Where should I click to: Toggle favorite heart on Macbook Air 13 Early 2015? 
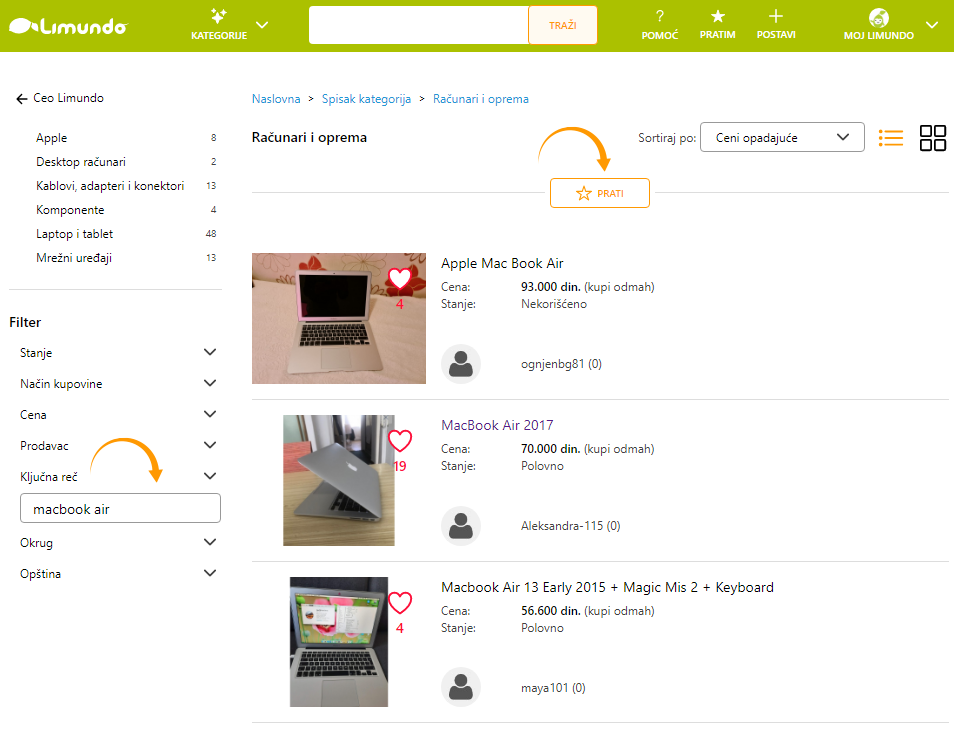tap(400, 603)
